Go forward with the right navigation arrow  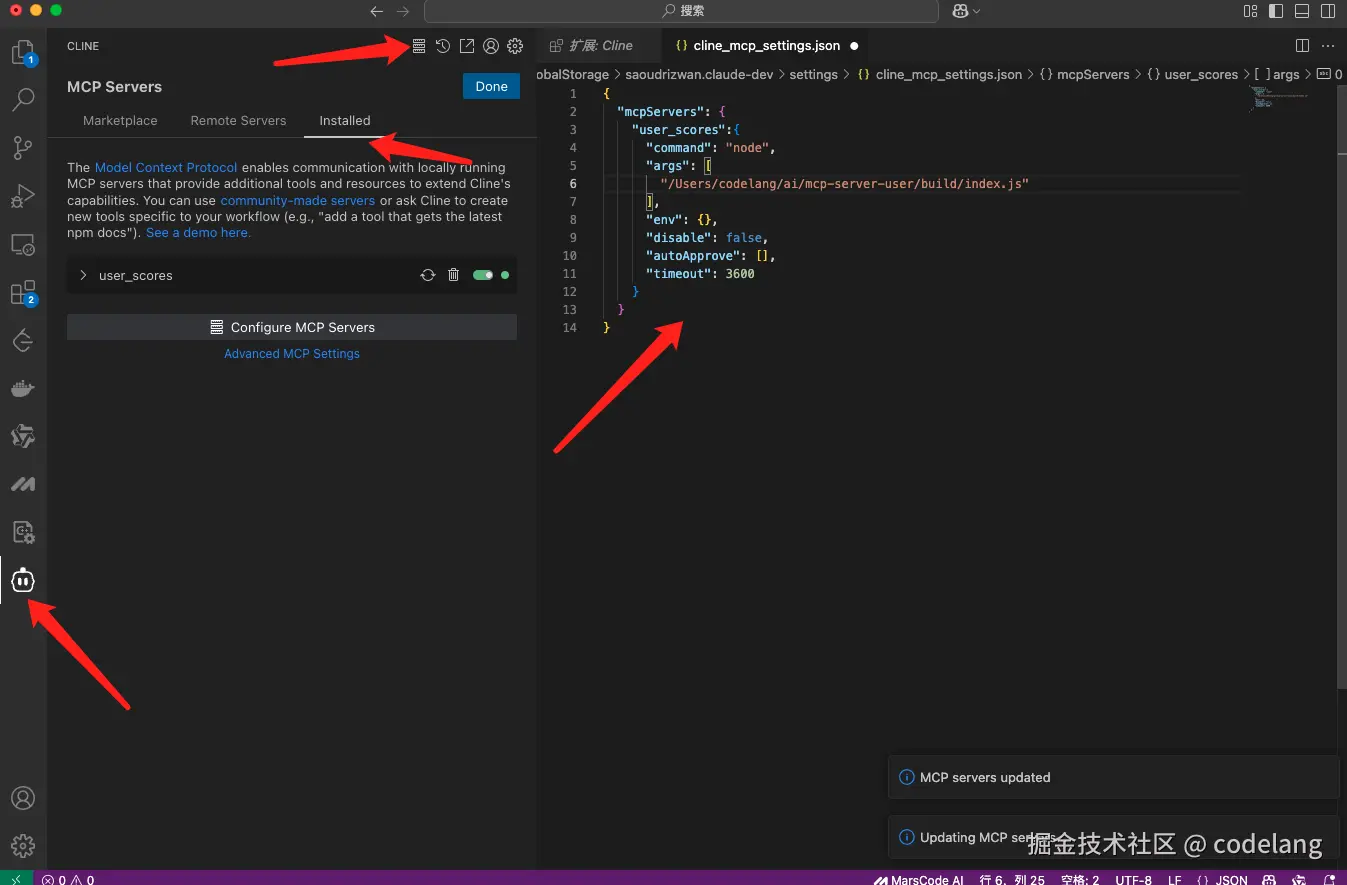(402, 11)
